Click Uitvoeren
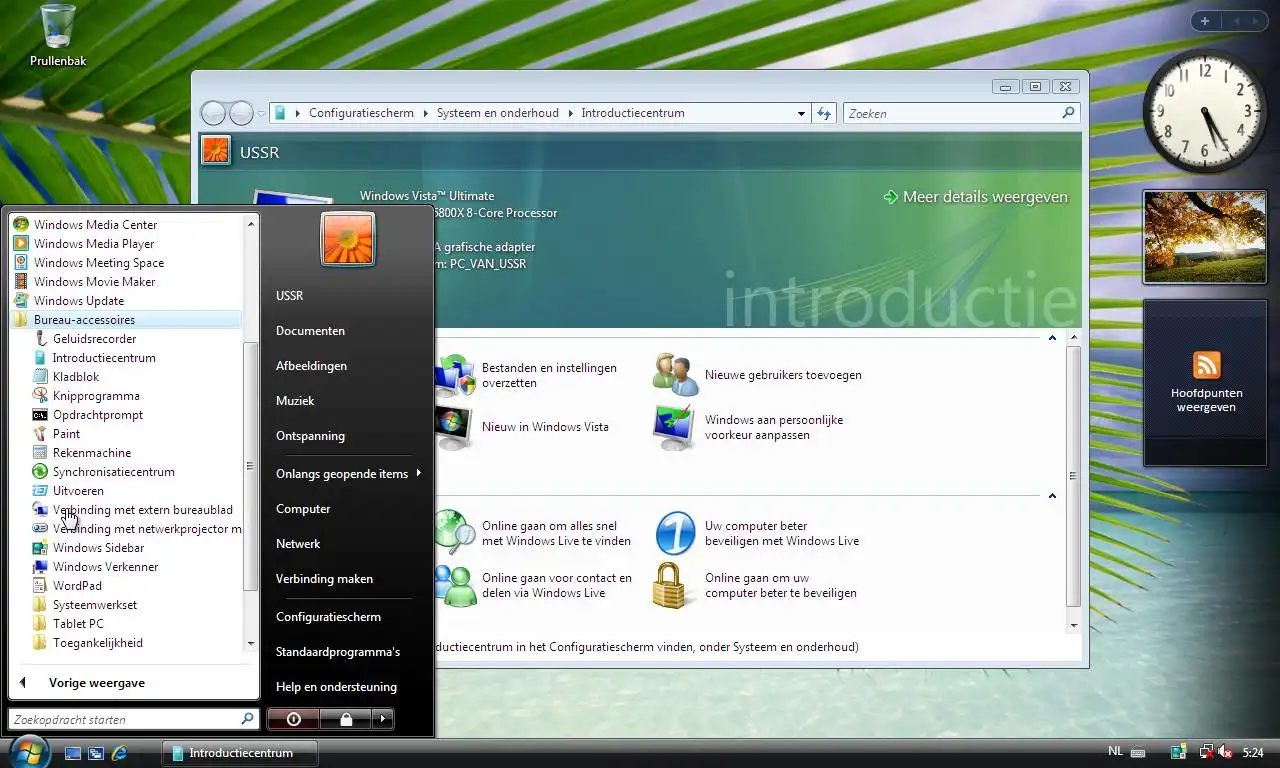Viewport: 1280px width, 768px height. [x=68, y=491]
